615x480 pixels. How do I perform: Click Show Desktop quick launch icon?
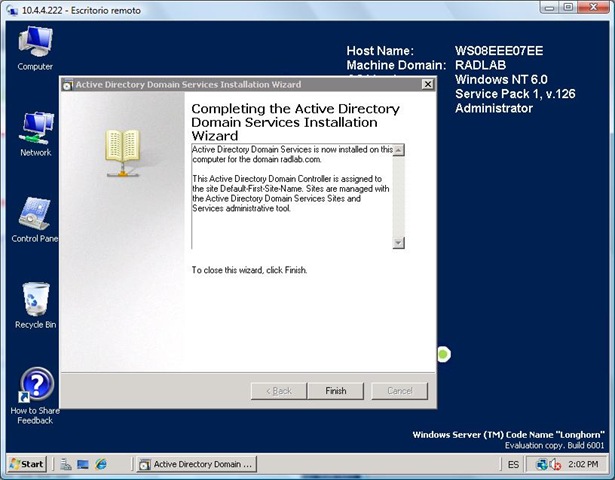pyautogui.click(x=83, y=464)
